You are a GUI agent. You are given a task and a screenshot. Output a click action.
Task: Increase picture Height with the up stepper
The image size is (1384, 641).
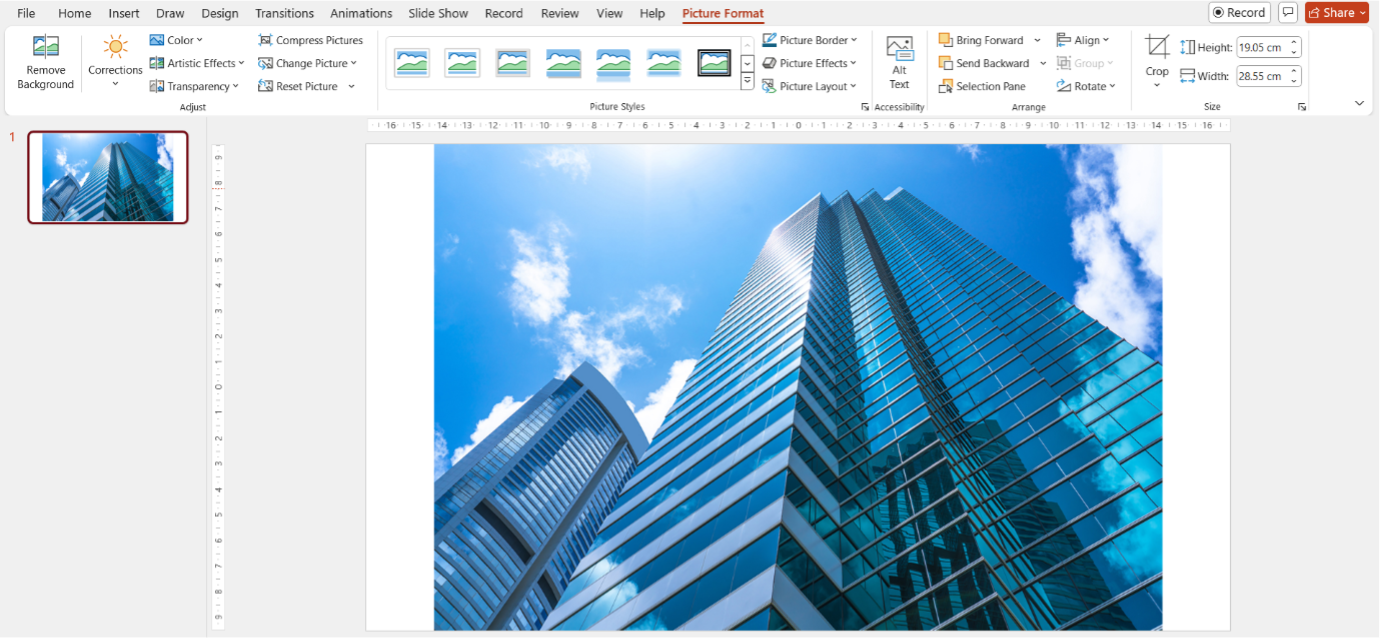click(x=1294, y=41)
